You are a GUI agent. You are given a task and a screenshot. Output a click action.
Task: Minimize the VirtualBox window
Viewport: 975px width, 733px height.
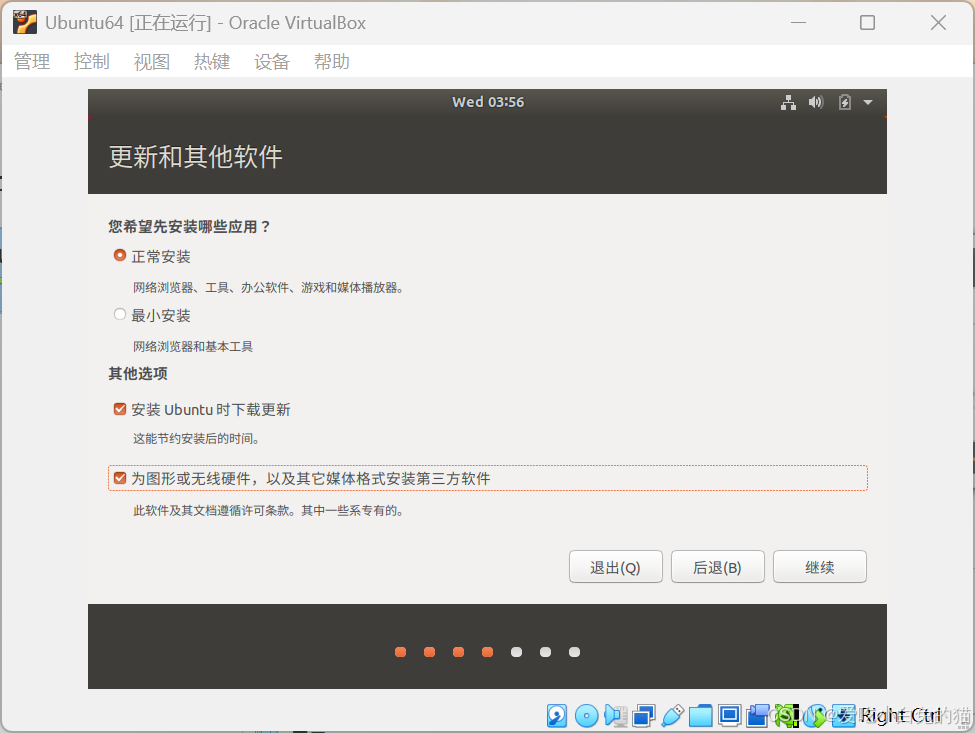pyautogui.click(x=798, y=22)
